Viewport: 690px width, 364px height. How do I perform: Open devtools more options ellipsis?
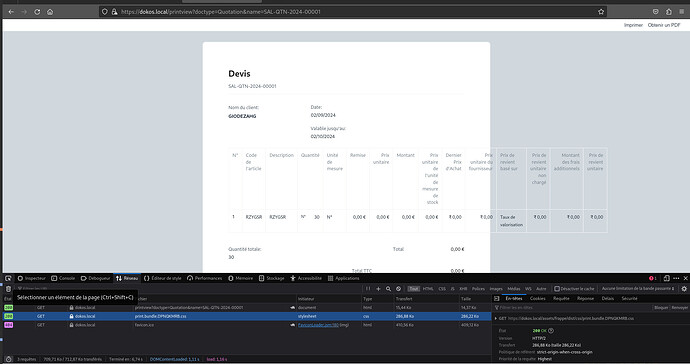pyautogui.click(x=676, y=278)
